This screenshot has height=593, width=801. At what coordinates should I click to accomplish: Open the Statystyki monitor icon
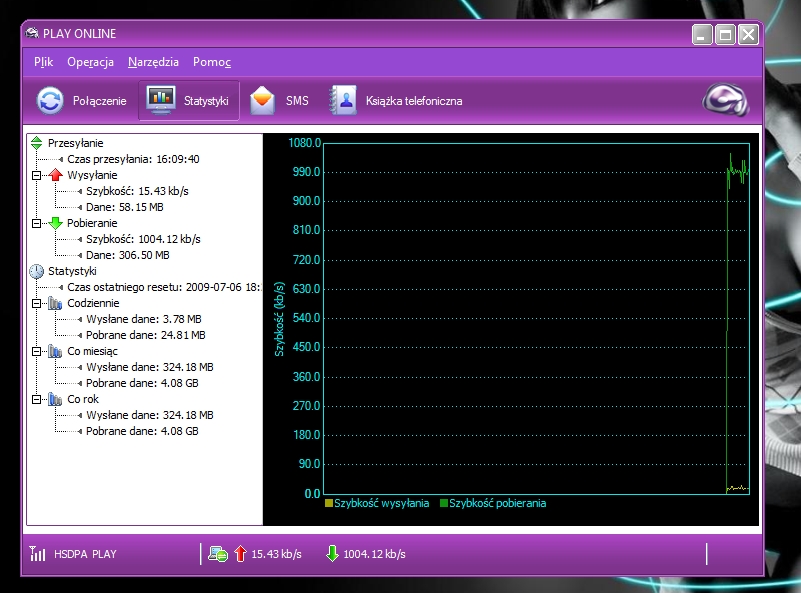[x=161, y=101]
